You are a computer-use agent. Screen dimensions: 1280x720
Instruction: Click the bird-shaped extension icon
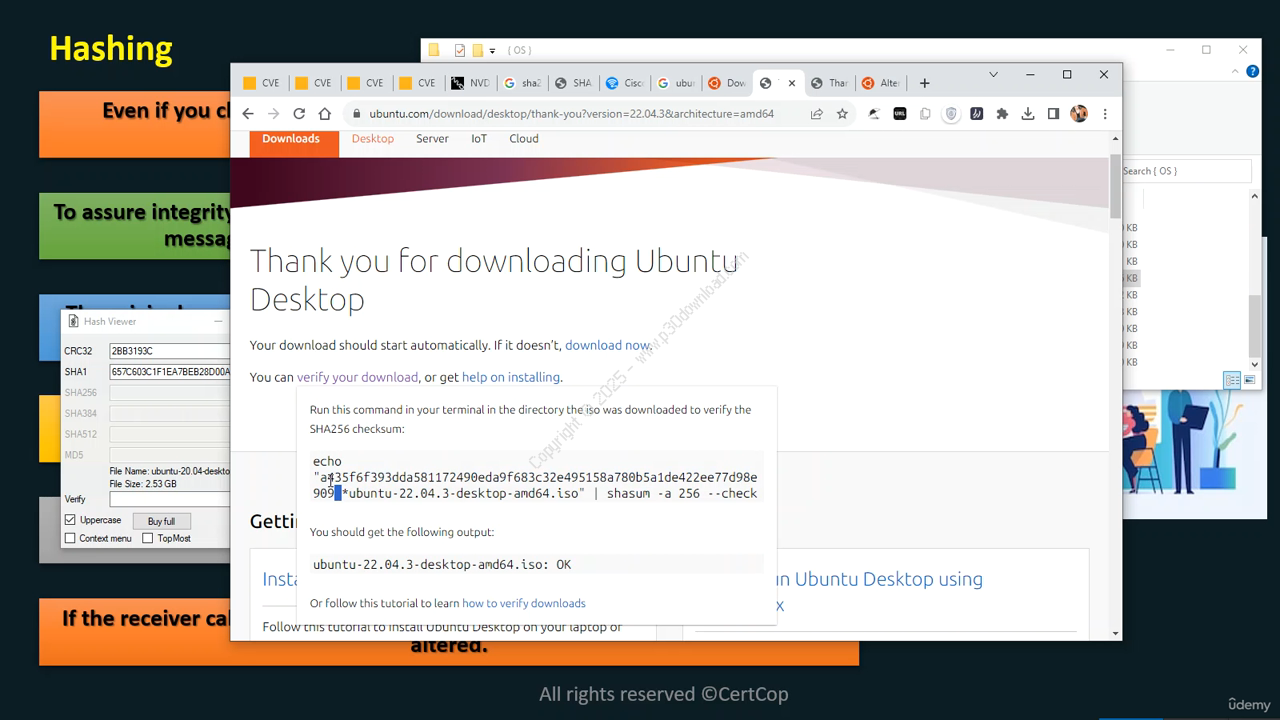(x=874, y=114)
